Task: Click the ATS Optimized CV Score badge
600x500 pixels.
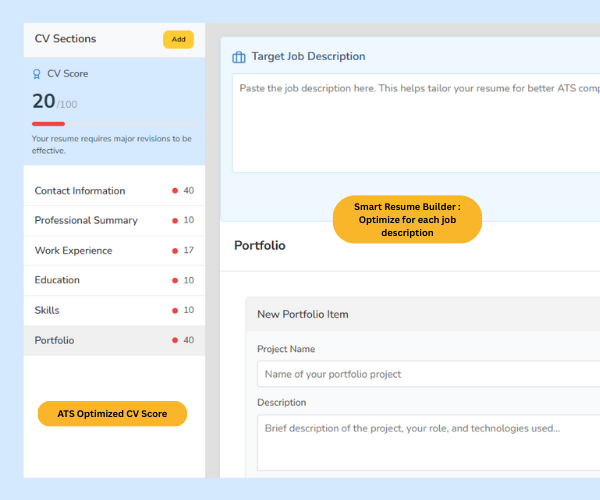Action: click(x=112, y=413)
